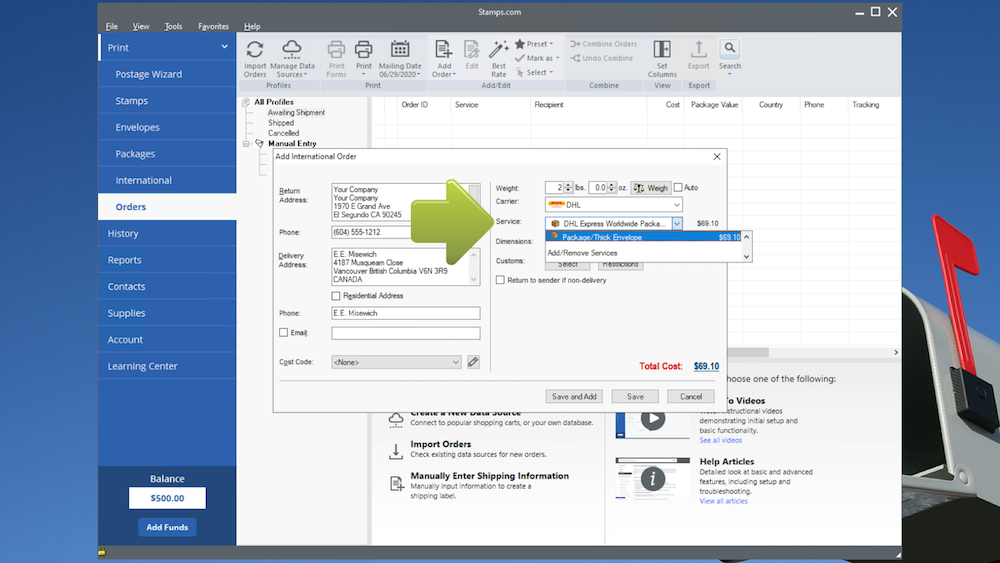Close the Add International Order dialog
The image size is (1000, 563).
pos(717,156)
